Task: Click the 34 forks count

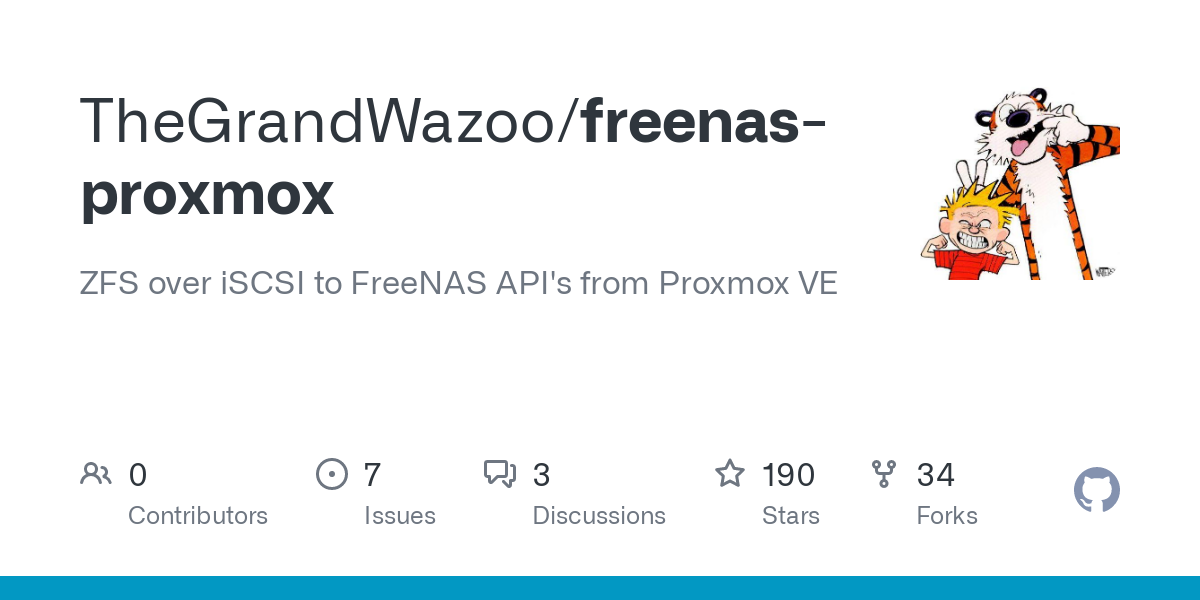Action: click(x=936, y=475)
